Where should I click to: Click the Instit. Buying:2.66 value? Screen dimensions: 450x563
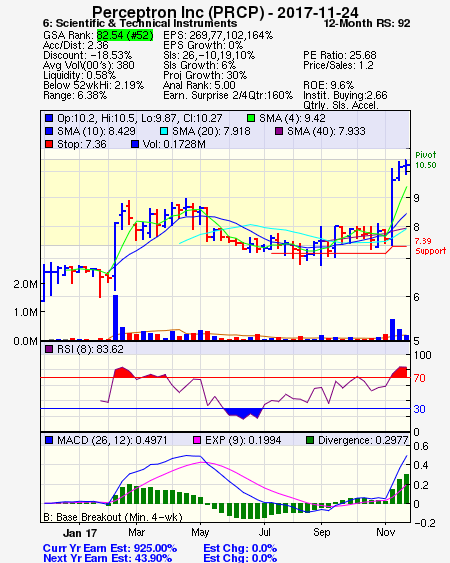345,96
